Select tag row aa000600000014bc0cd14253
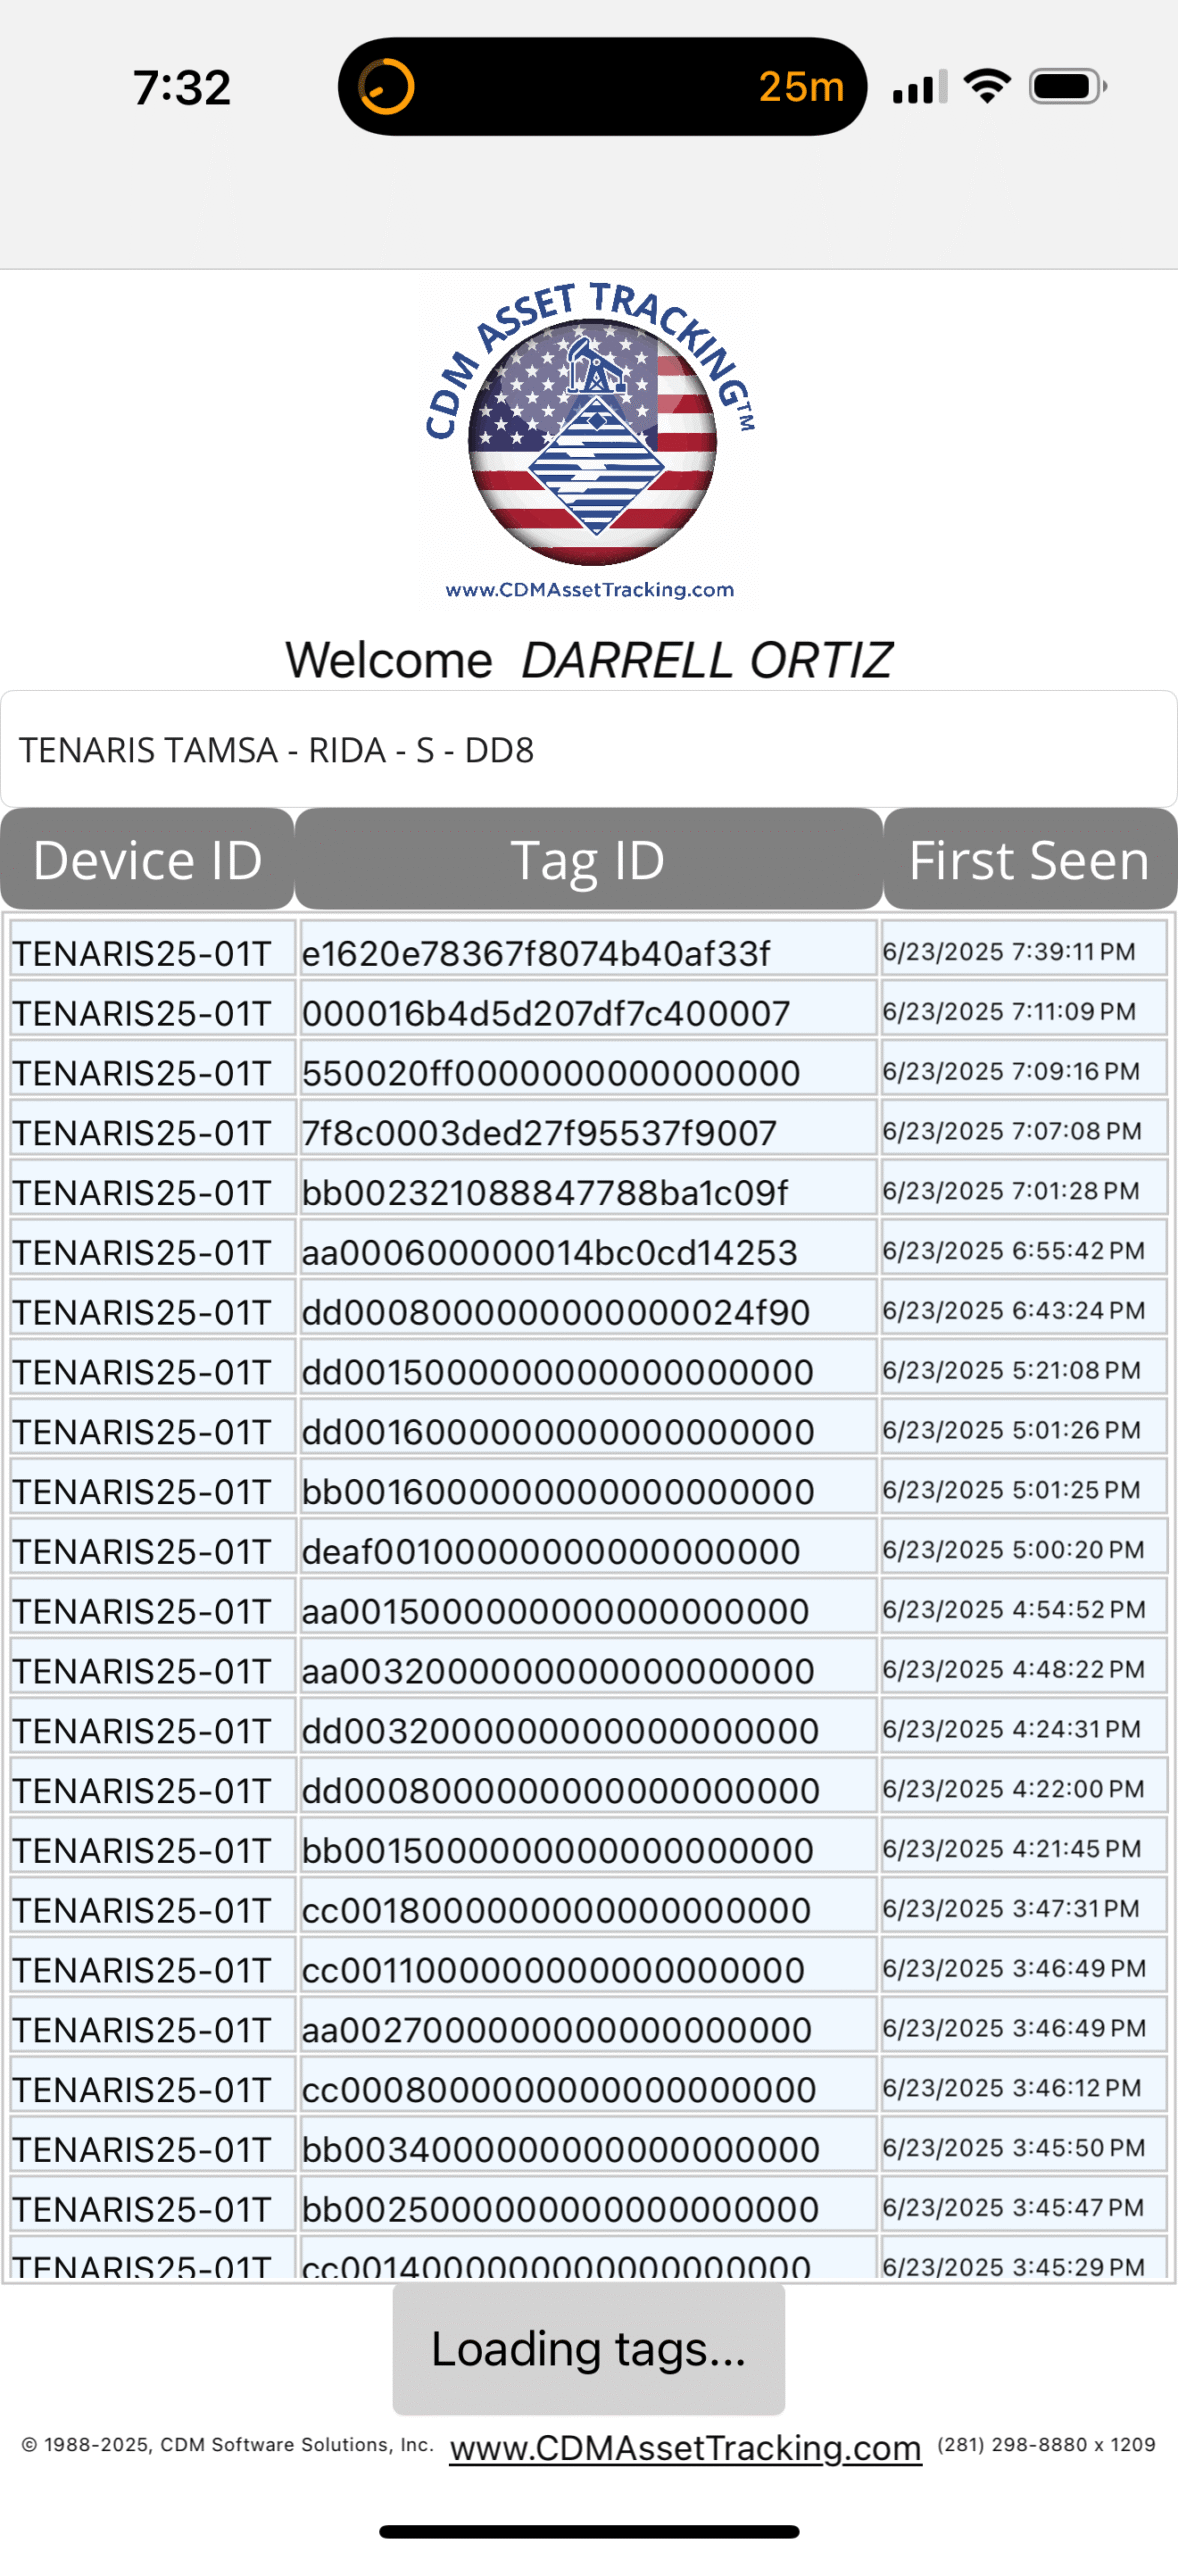The image size is (1178, 2560). coord(549,1252)
